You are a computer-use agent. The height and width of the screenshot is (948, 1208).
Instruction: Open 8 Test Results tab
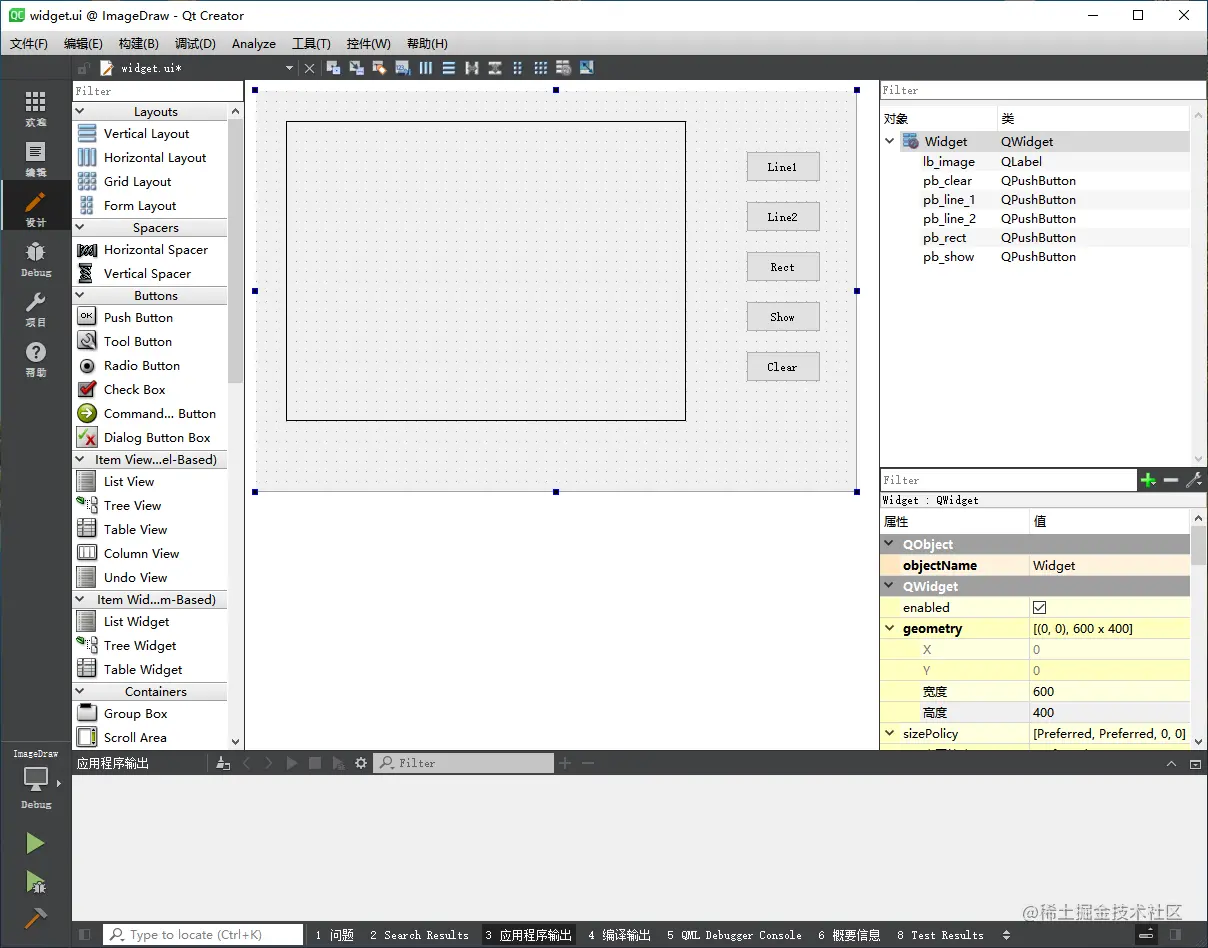pos(940,935)
